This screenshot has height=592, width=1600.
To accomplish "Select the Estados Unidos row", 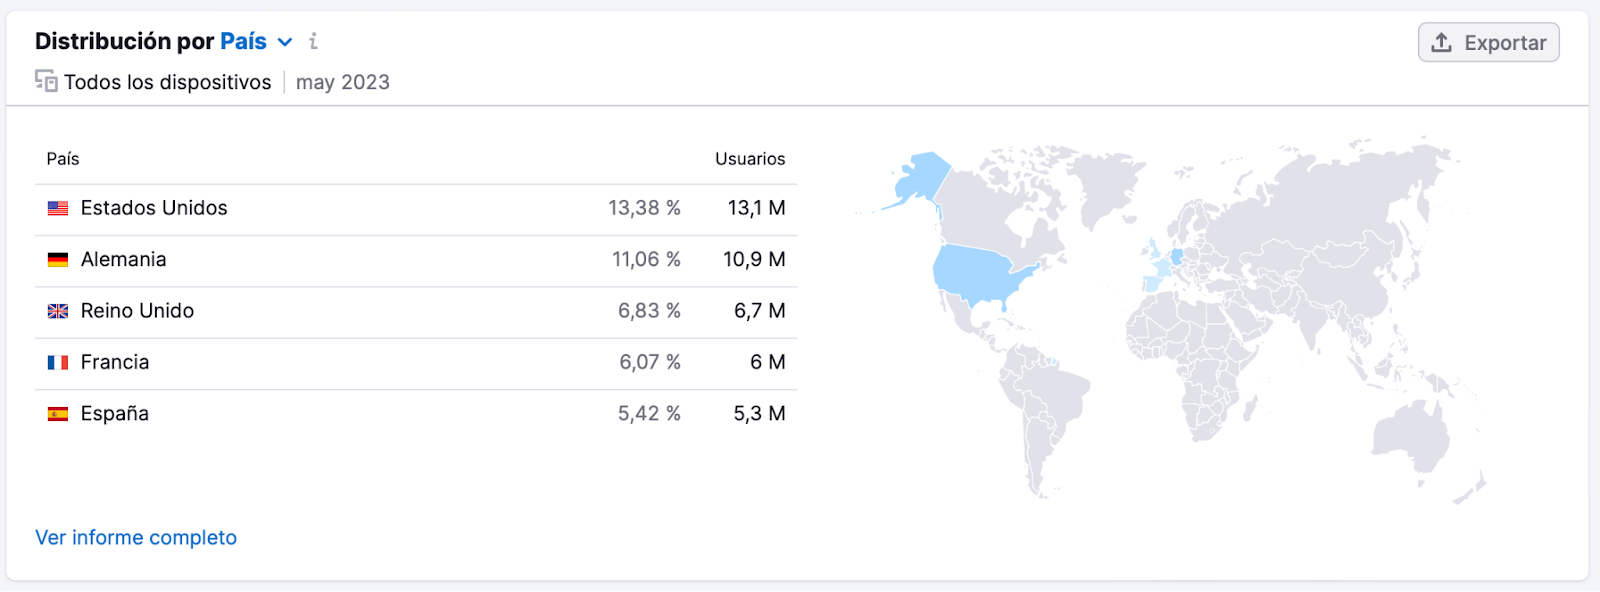I will tap(154, 208).
